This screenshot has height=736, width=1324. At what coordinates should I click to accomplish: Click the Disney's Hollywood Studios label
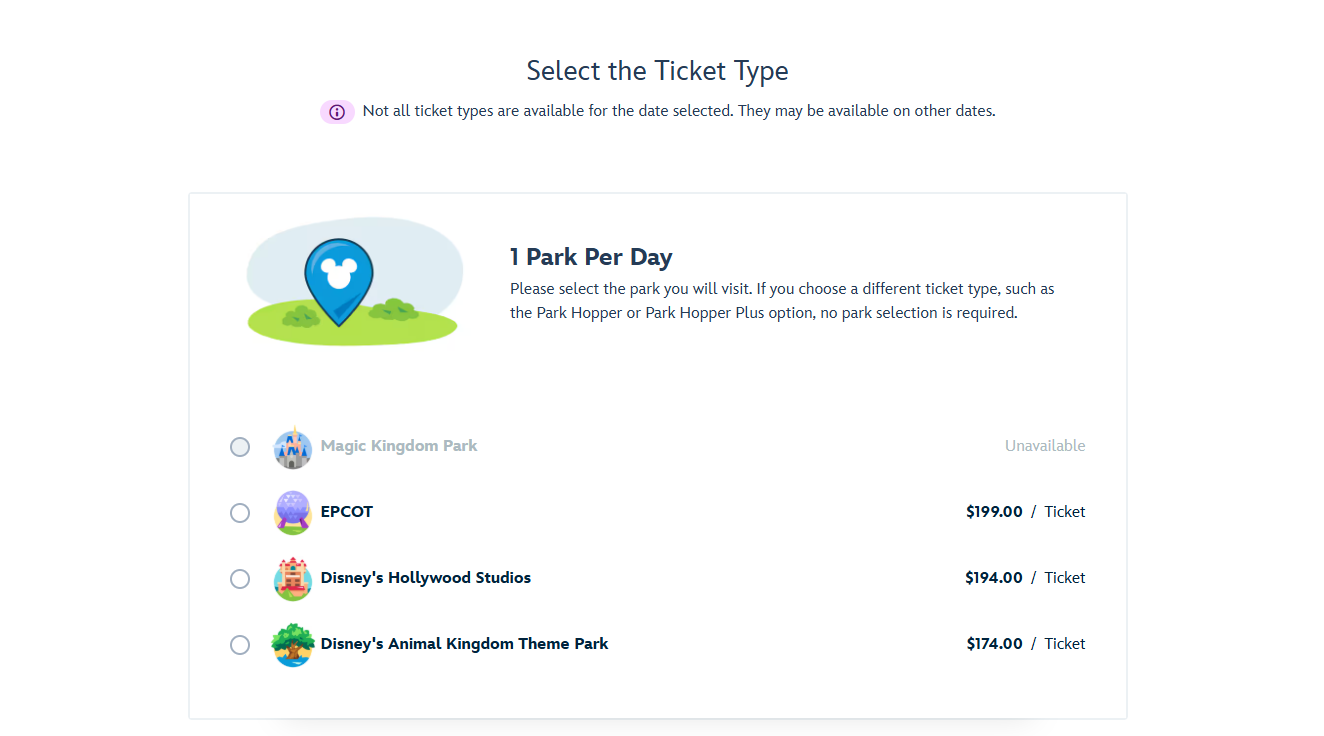425,578
